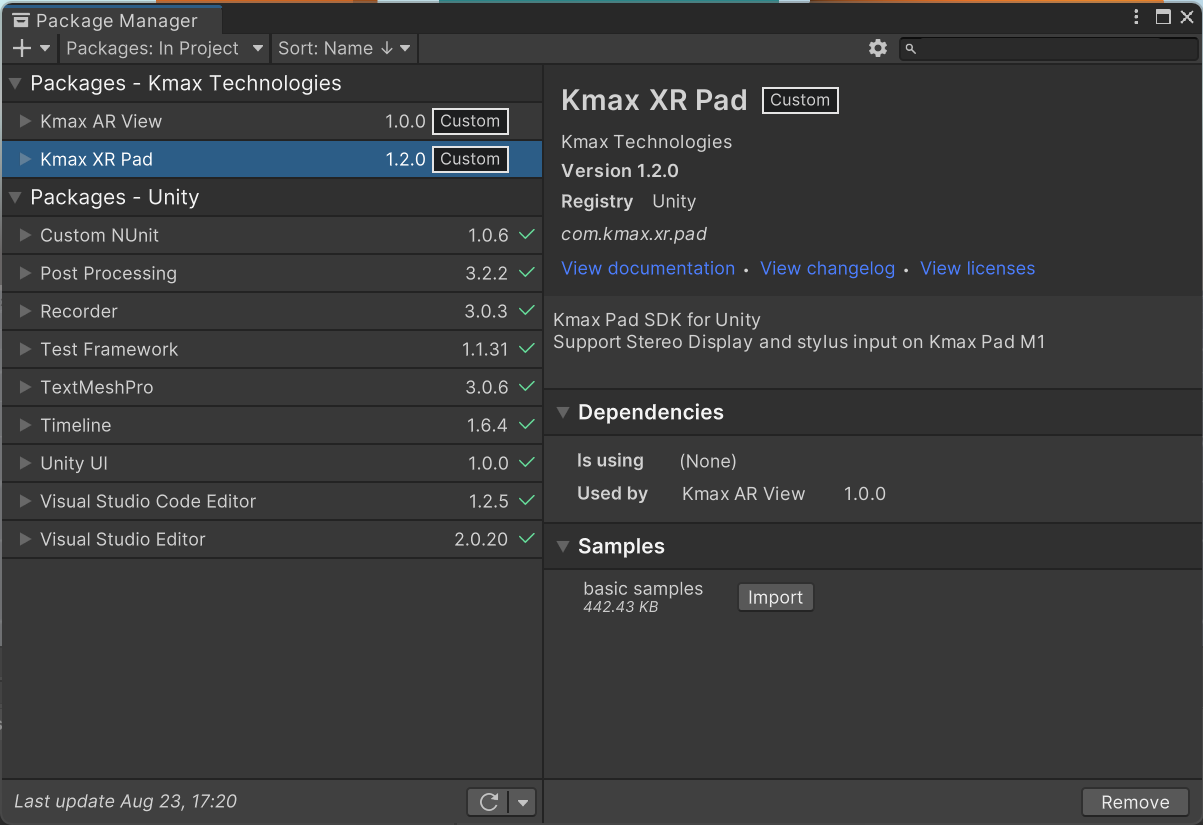Collapse the Dependencies section
This screenshot has height=825, width=1203.
coord(563,412)
